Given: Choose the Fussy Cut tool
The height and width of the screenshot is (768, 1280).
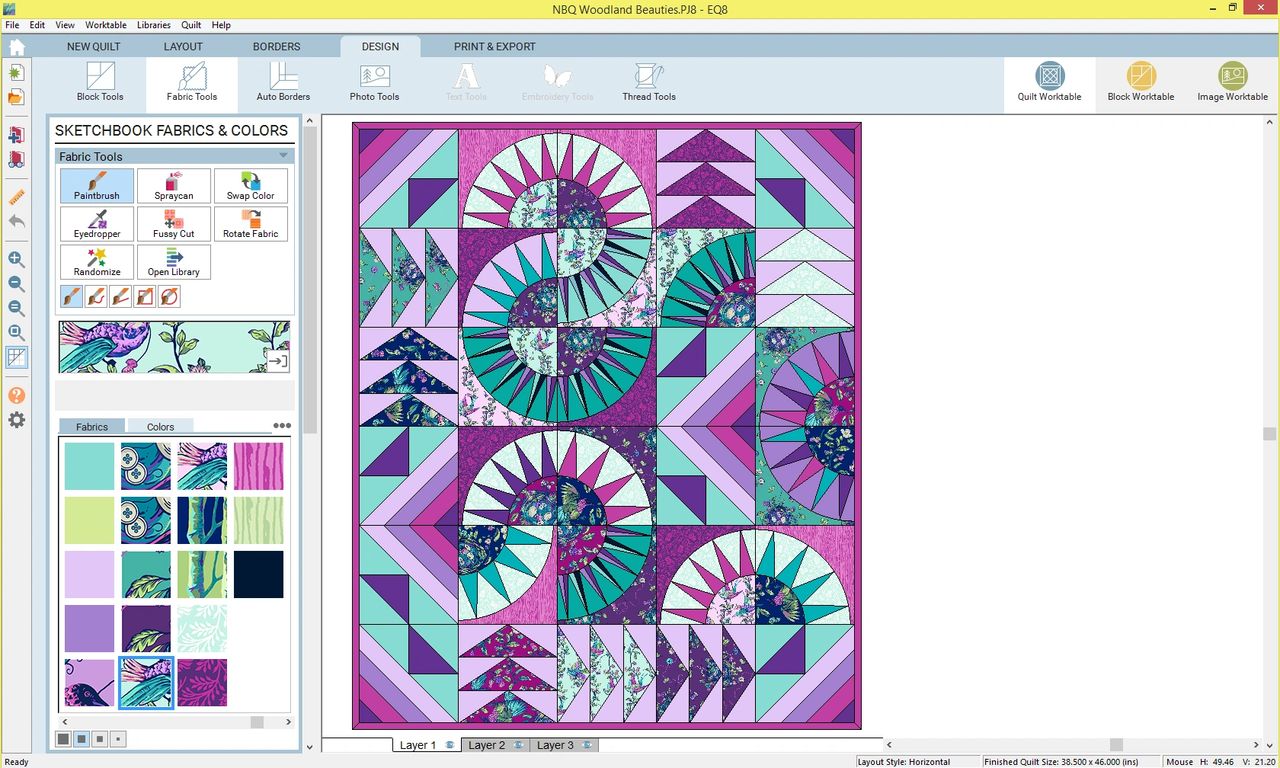Looking at the screenshot, I should point(174,224).
